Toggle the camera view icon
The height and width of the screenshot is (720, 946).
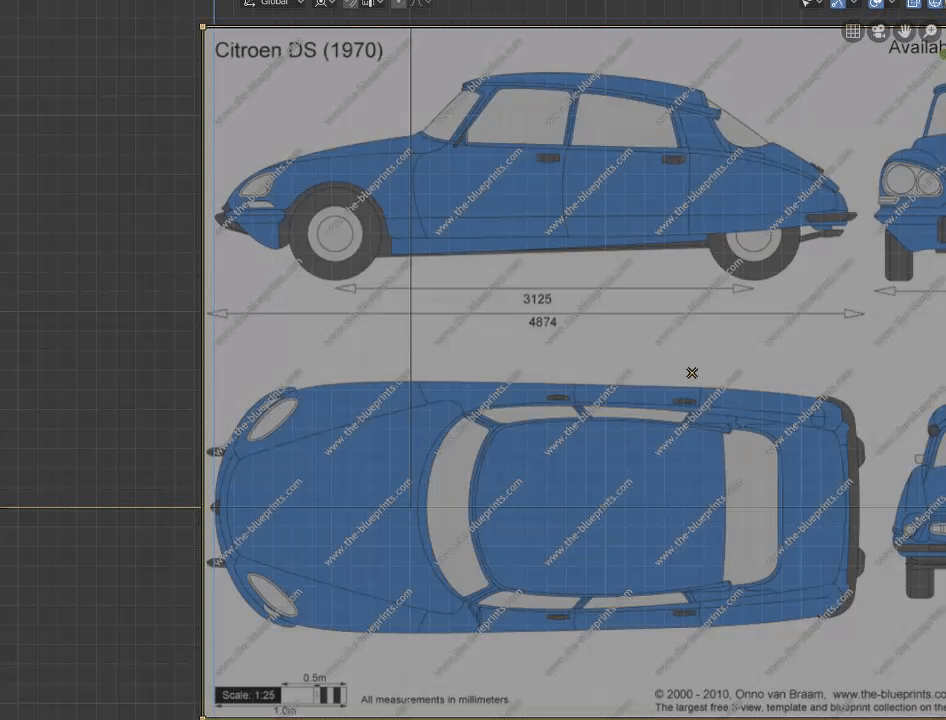coord(878,31)
